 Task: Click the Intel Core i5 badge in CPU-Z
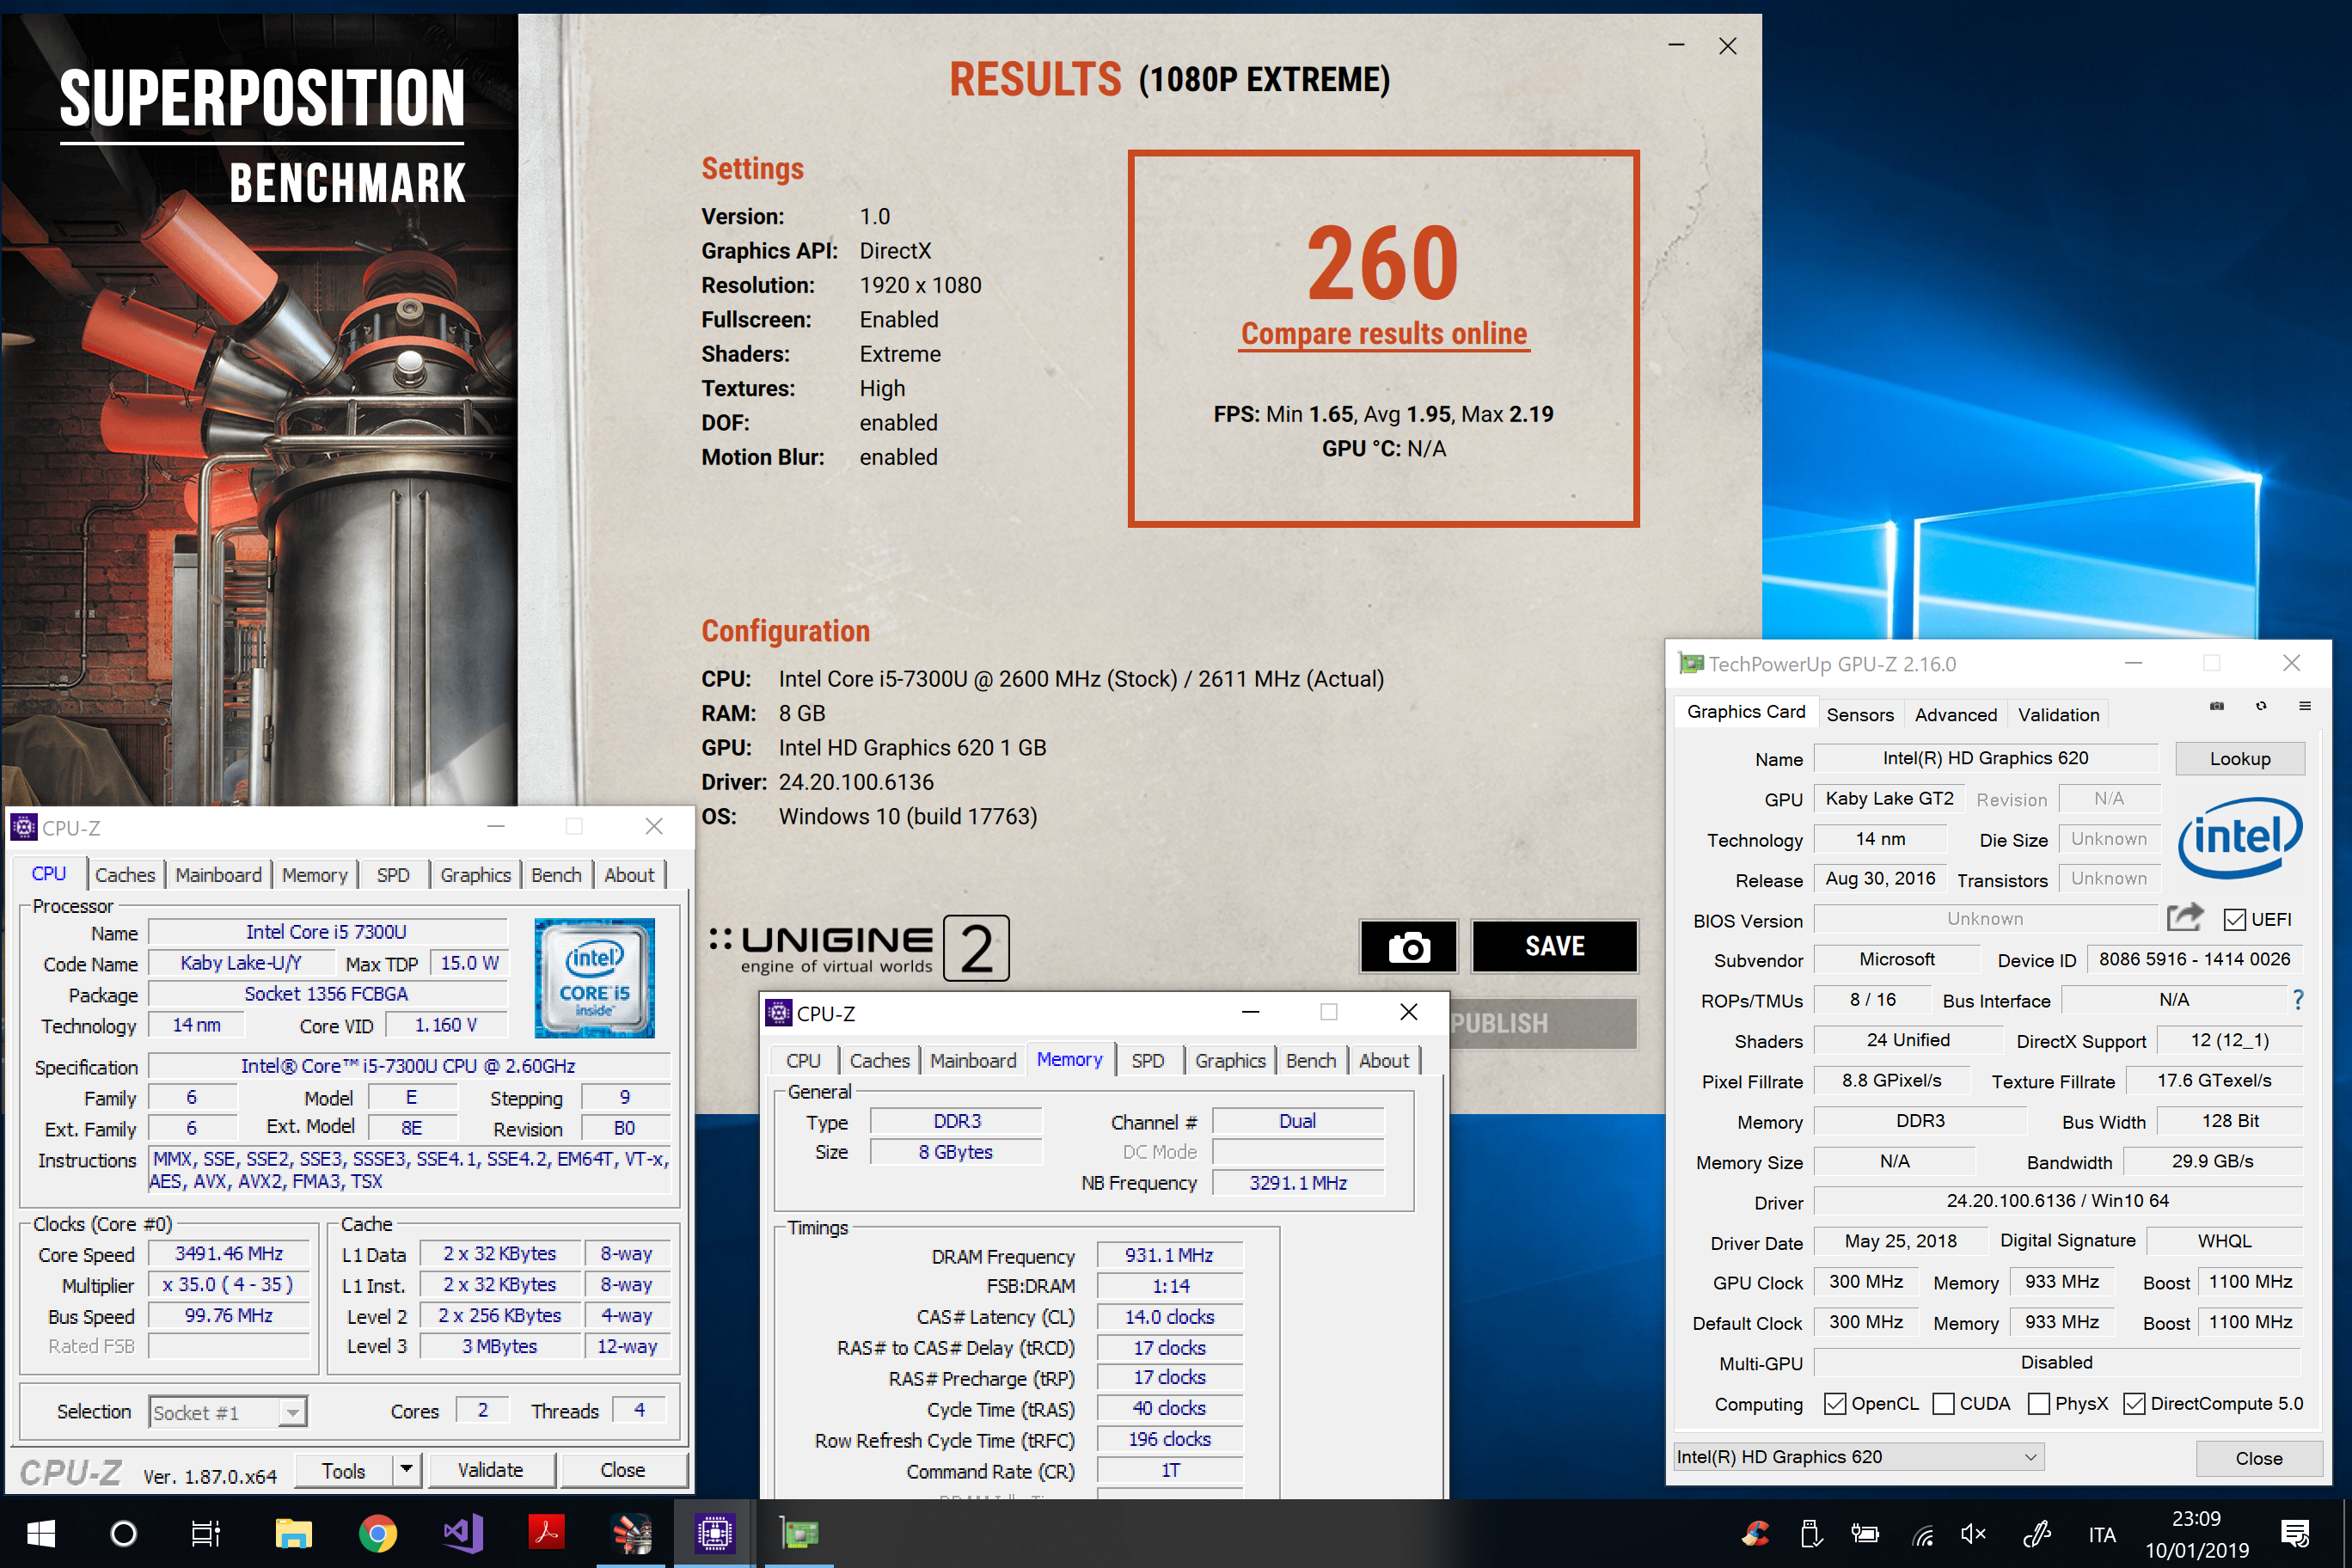click(x=594, y=978)
